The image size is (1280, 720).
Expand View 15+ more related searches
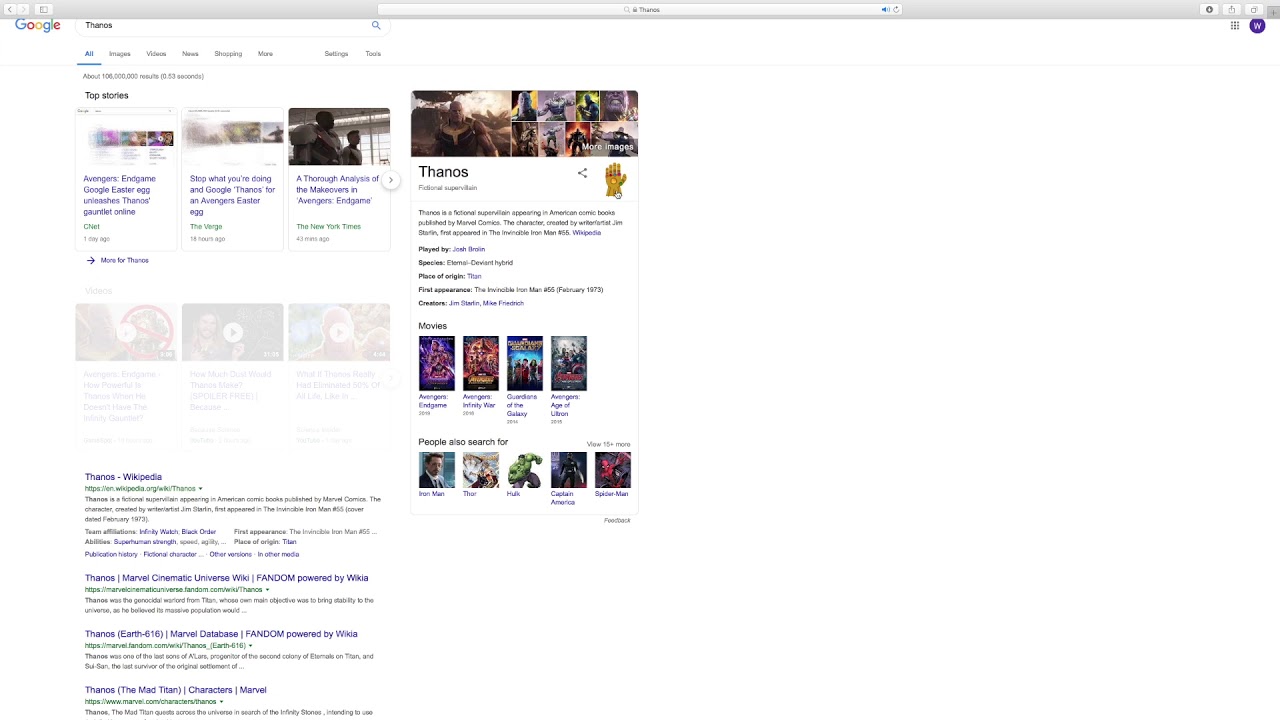[608, 444]
